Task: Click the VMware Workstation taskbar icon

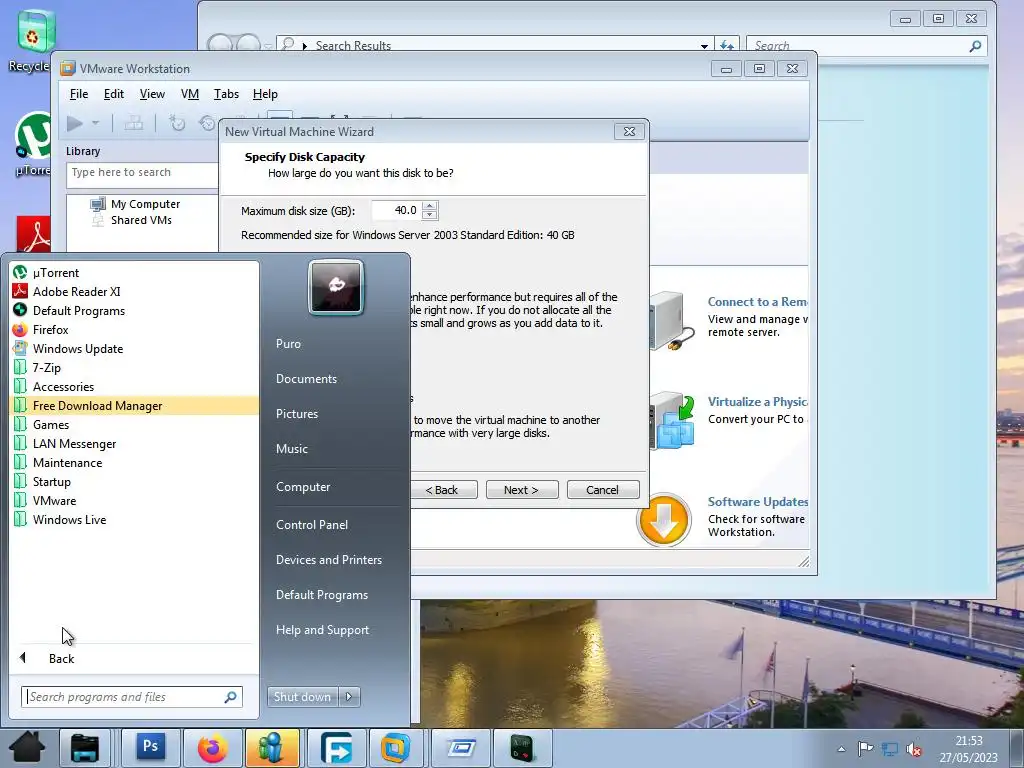Action: pyautogui.click(x=395, y=747)
